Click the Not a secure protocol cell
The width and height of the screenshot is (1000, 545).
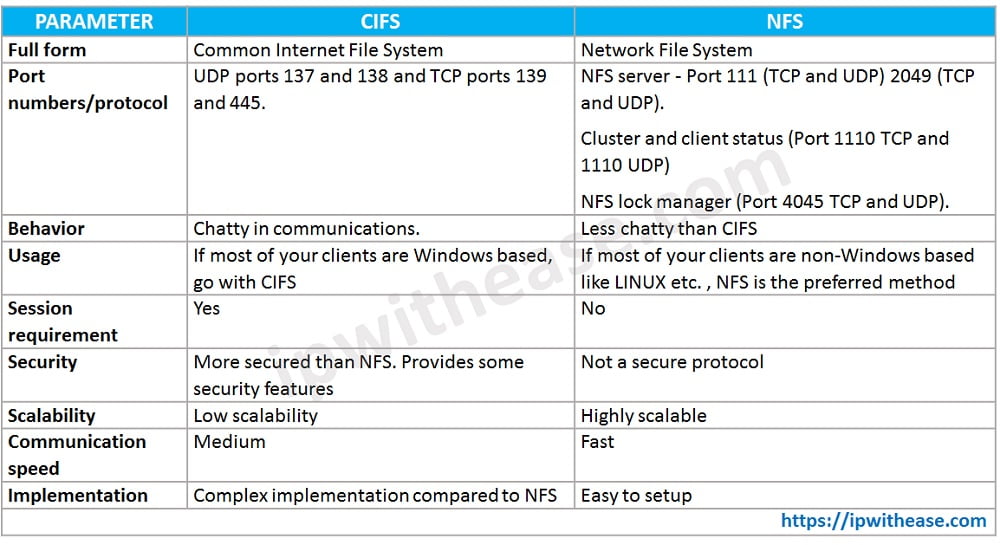pos(672,362)
